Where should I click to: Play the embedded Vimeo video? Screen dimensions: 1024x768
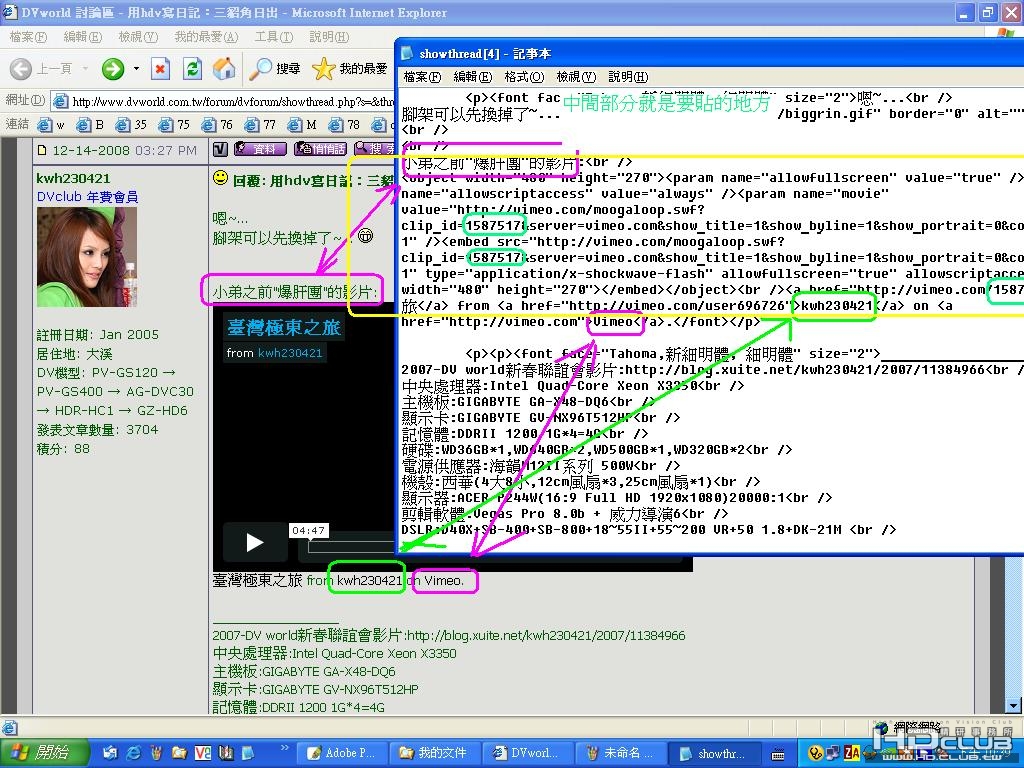point(255,542)
